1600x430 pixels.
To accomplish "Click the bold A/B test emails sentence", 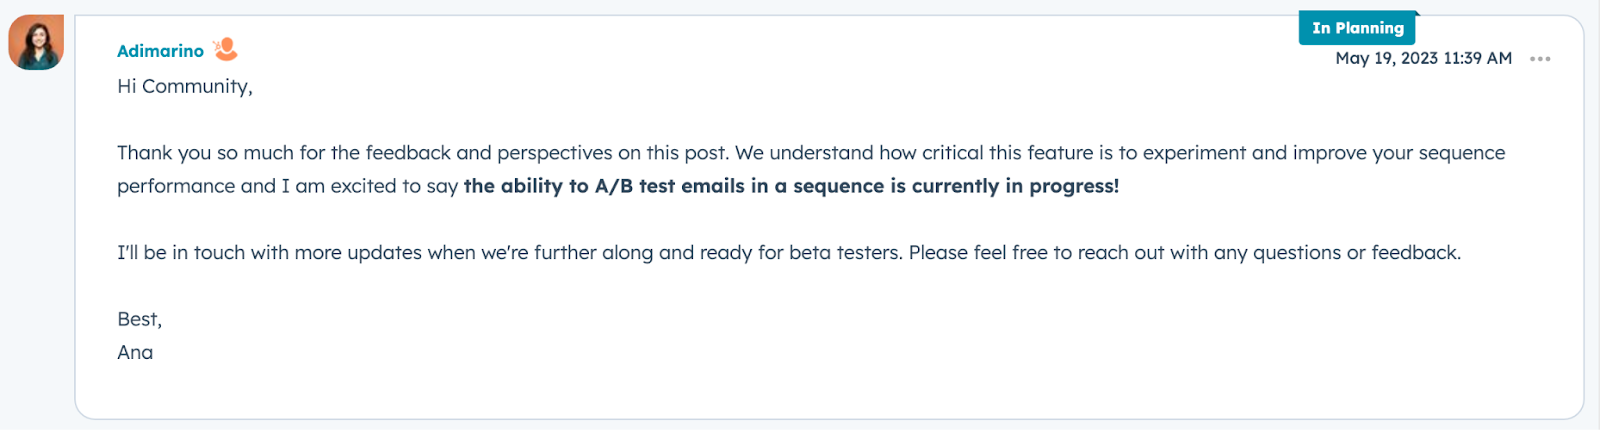I will [790, 186].
